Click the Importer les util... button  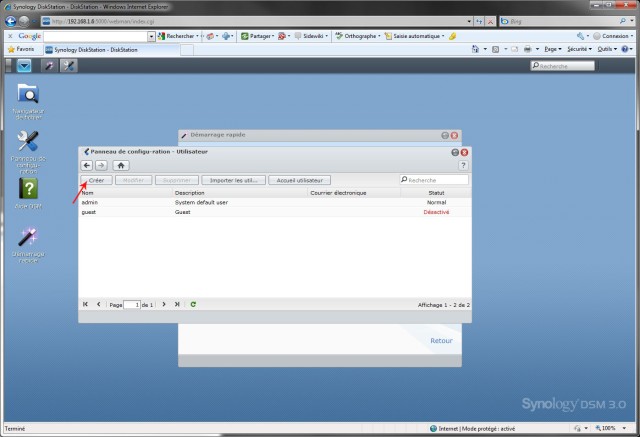point(233,180)
